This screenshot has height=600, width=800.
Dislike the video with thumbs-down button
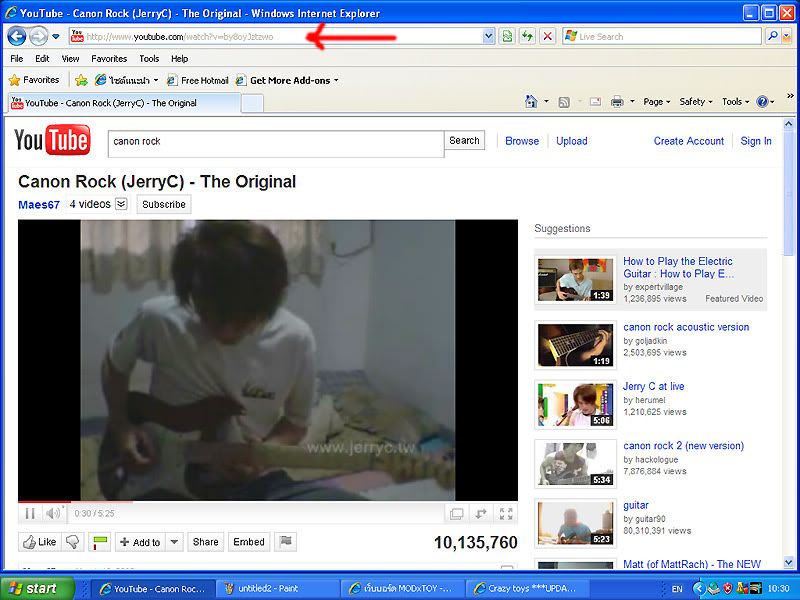73,542
